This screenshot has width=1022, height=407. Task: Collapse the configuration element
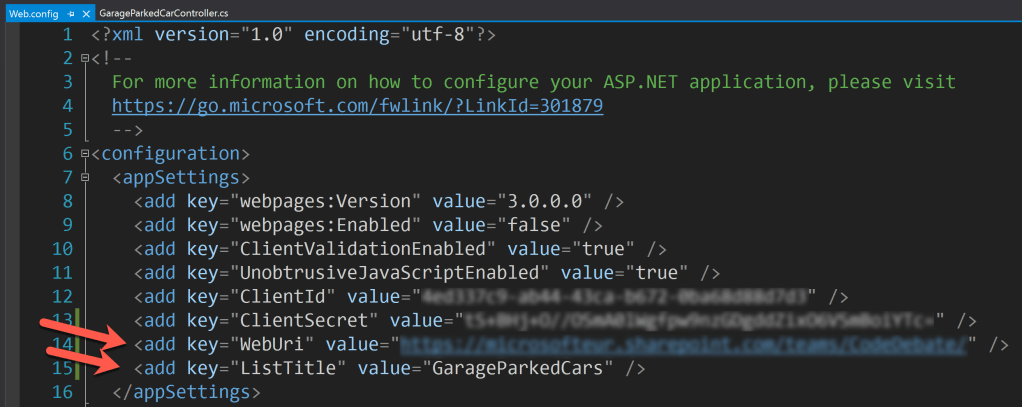84,154
